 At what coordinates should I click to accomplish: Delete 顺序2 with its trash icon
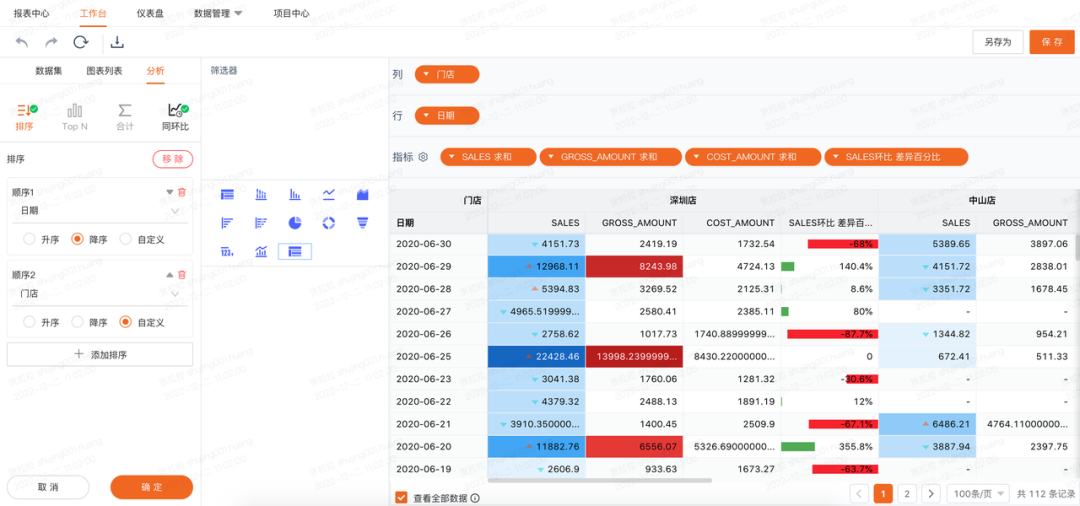pyautogui.click(x=182, y=274)
